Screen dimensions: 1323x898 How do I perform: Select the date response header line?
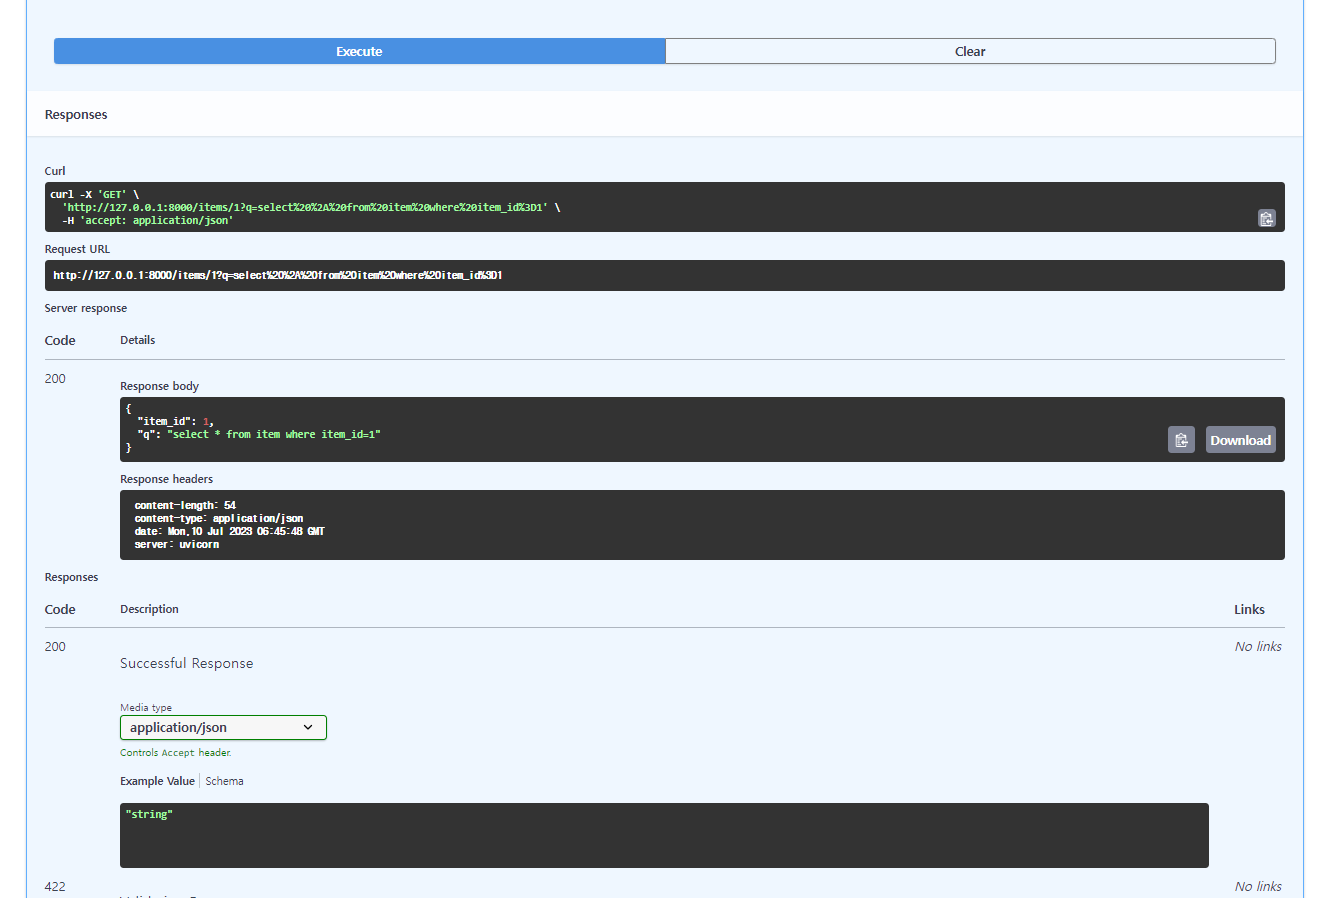pos(229,531)
